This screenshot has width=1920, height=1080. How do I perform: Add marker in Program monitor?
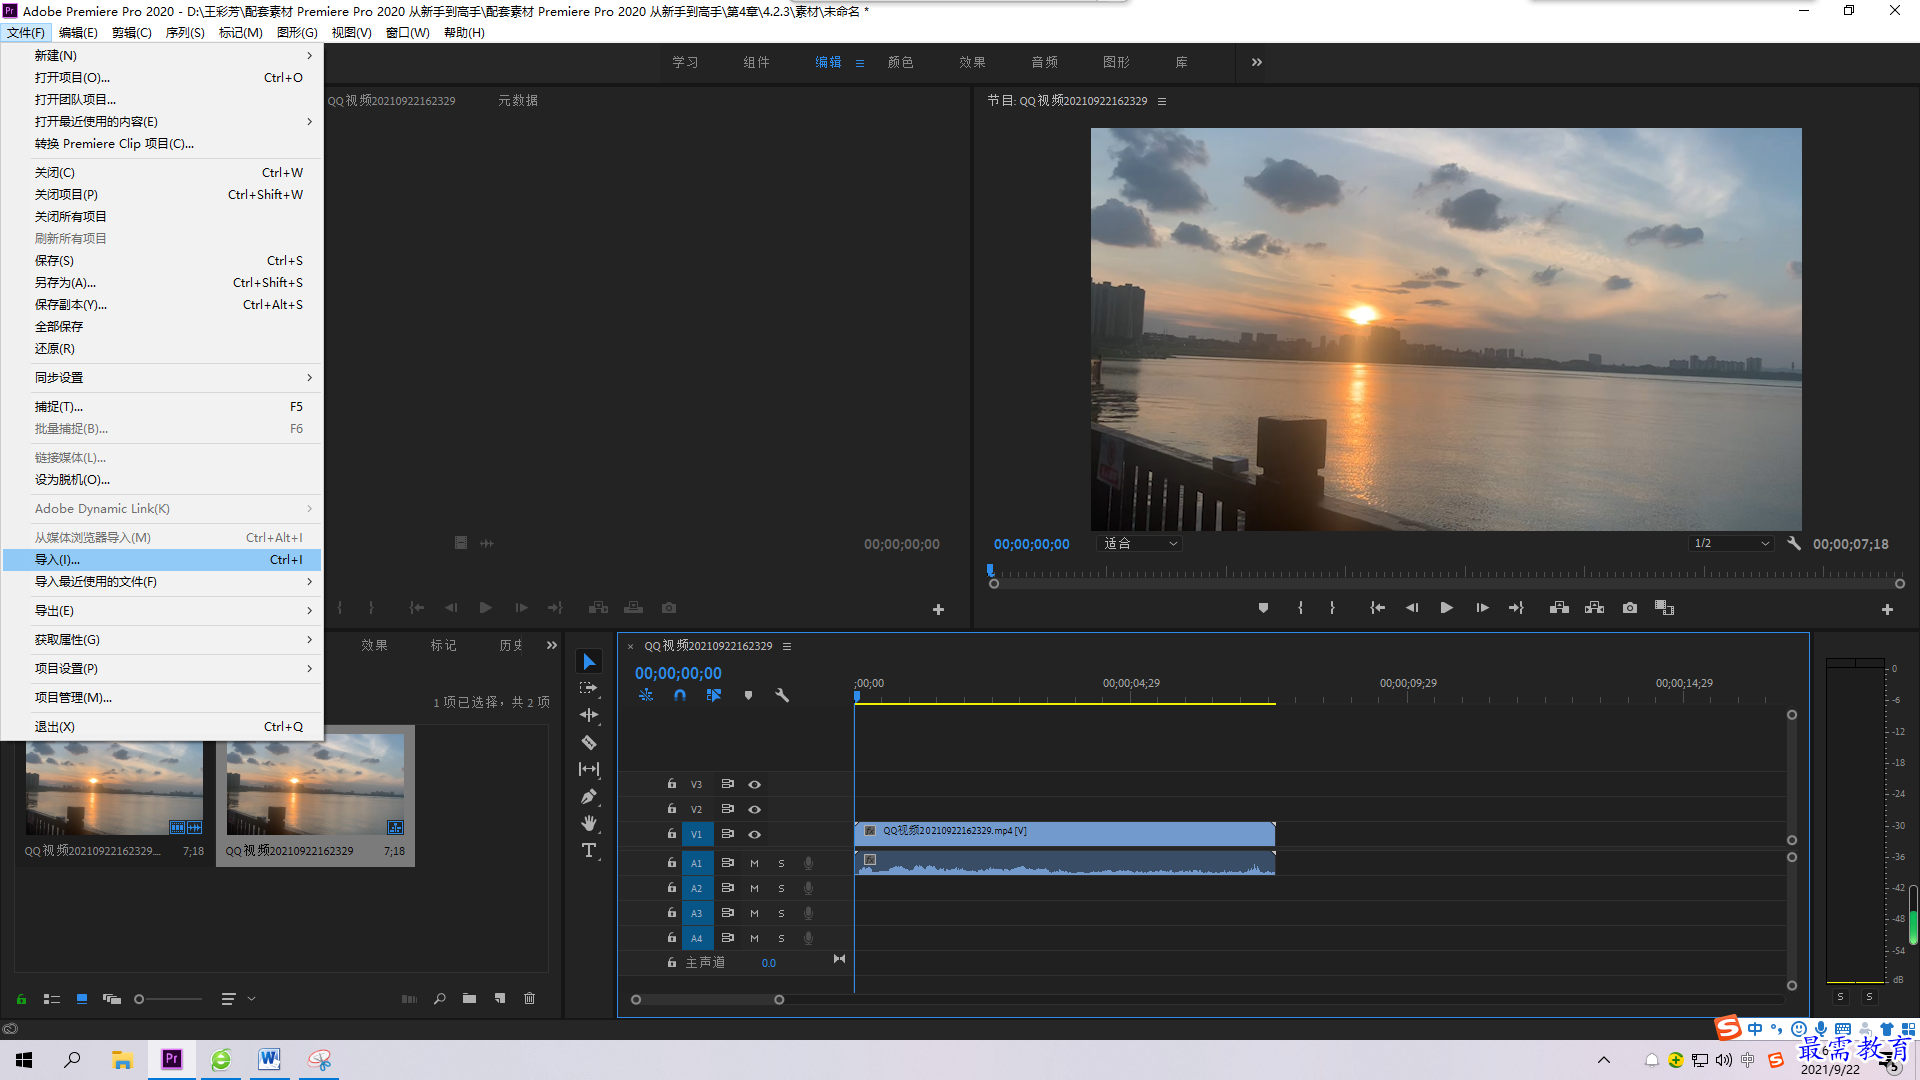pyautogui.click(x=1263, y=608)
